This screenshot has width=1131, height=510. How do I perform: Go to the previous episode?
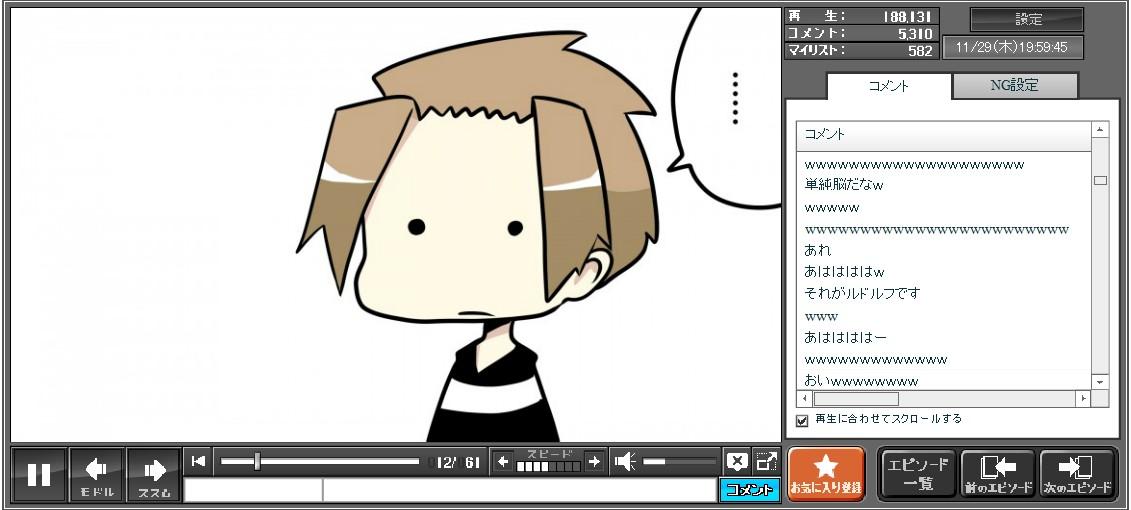point(998,474)
